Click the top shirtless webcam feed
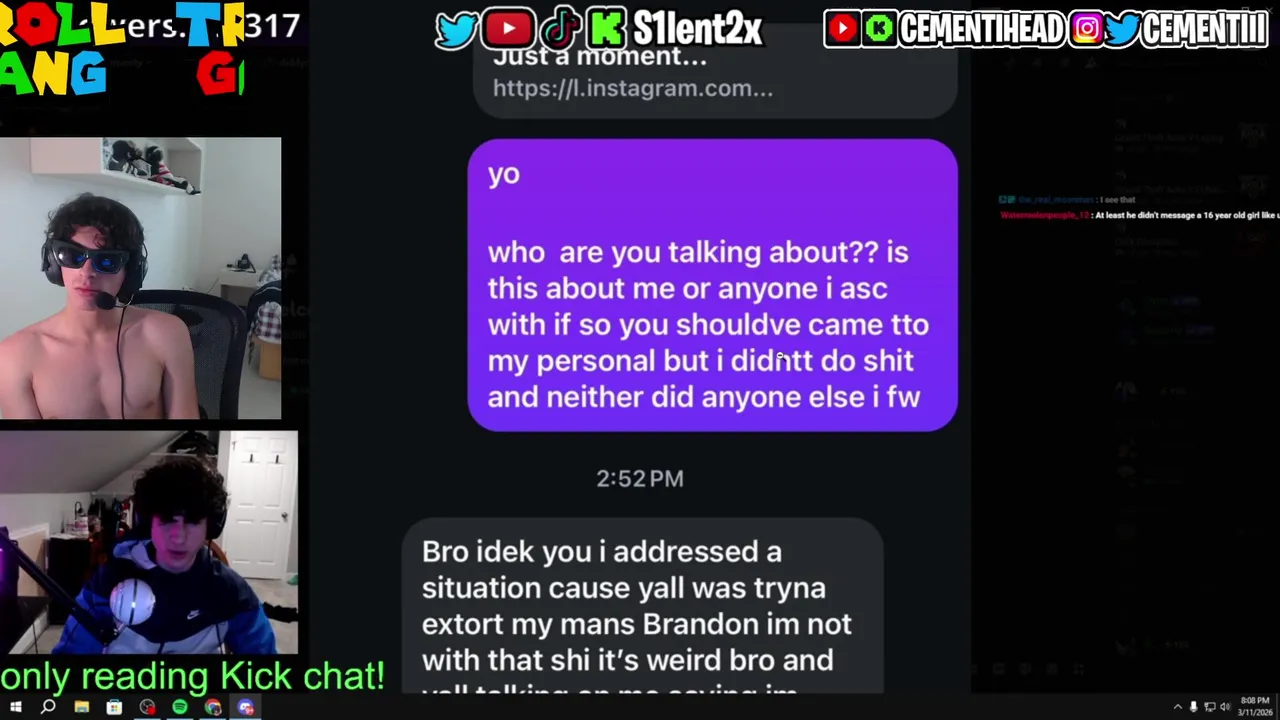 pos(141,278)
